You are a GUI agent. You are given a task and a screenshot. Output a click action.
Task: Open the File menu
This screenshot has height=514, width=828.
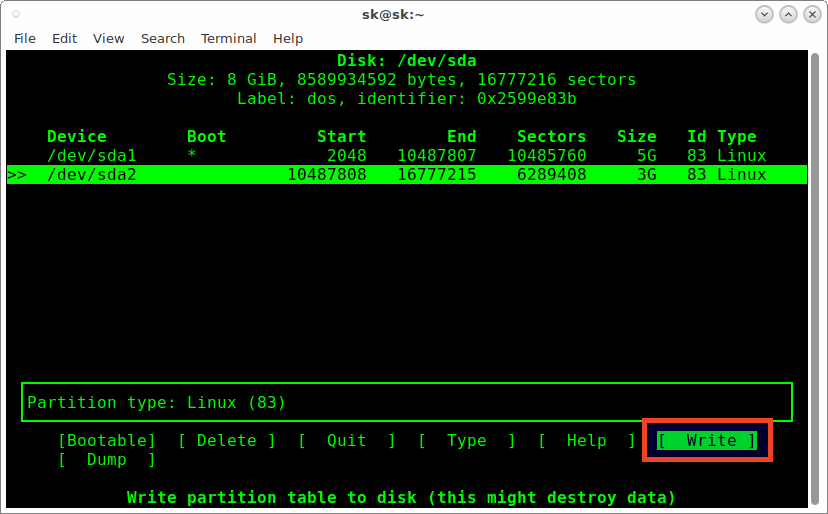(x=25, y=39)
